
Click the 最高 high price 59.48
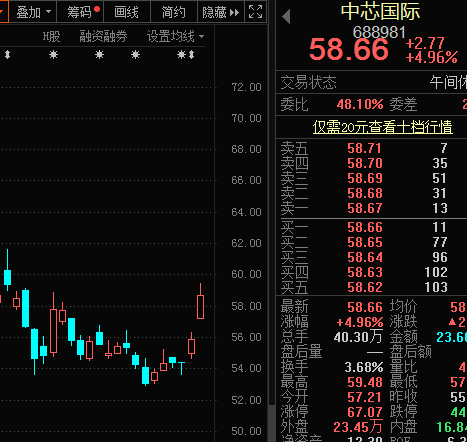365,382
